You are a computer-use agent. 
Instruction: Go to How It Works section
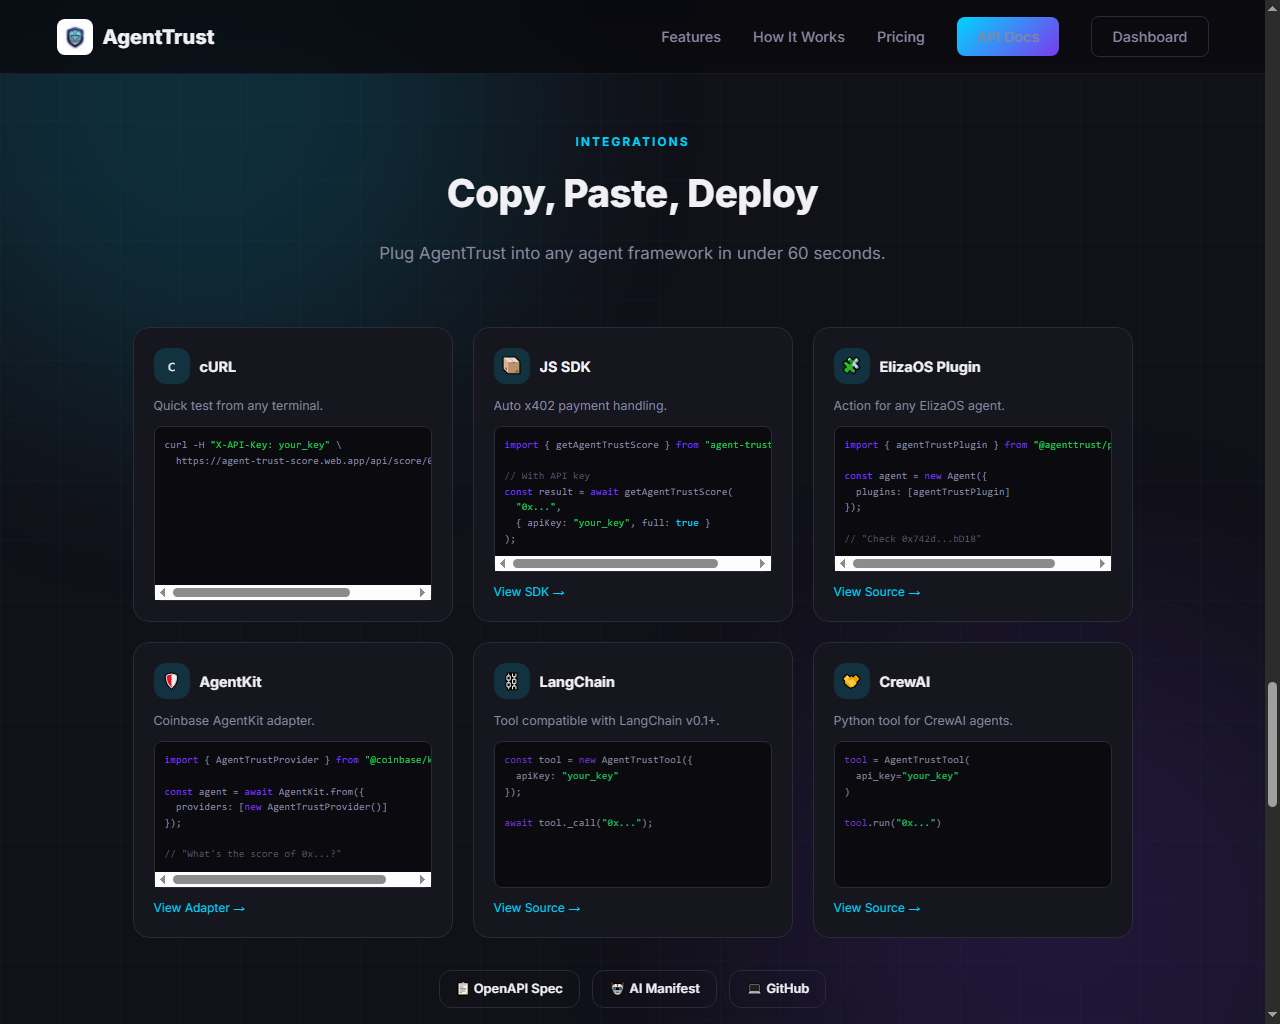pyautogui.click(x=799, y=37)
